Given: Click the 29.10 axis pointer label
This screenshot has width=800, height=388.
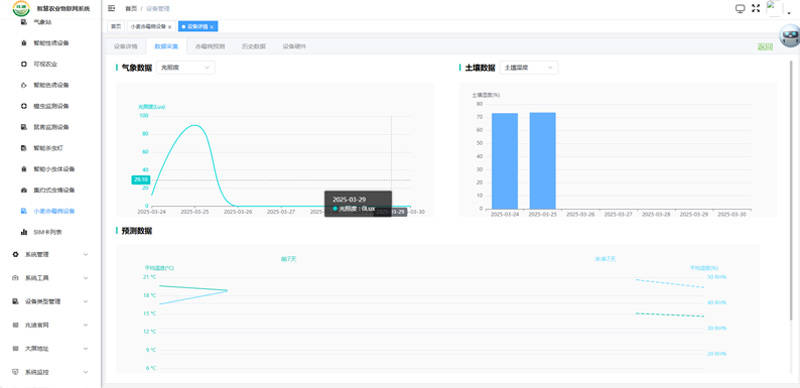Looking at the screenshot, I should [x=140, y=180].
